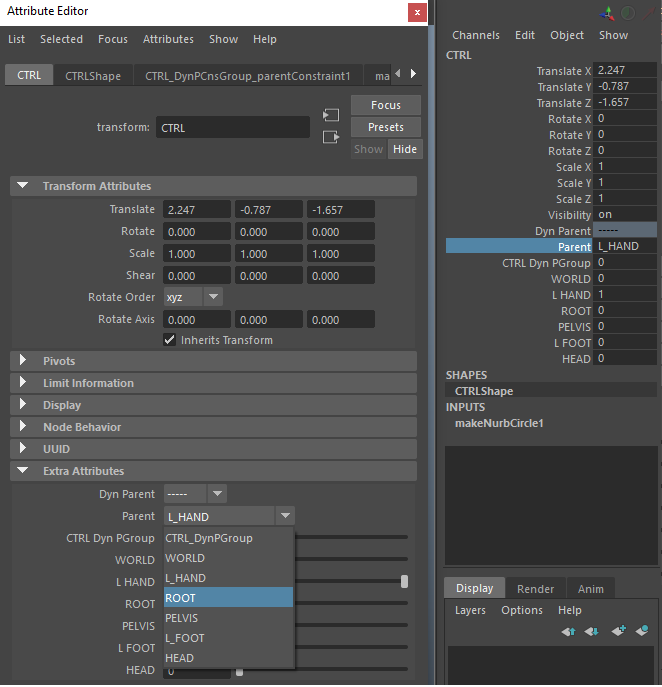Click the left tab scroll arrow
The width and height of the screenshot is (662, 687).
coord(398,74)
